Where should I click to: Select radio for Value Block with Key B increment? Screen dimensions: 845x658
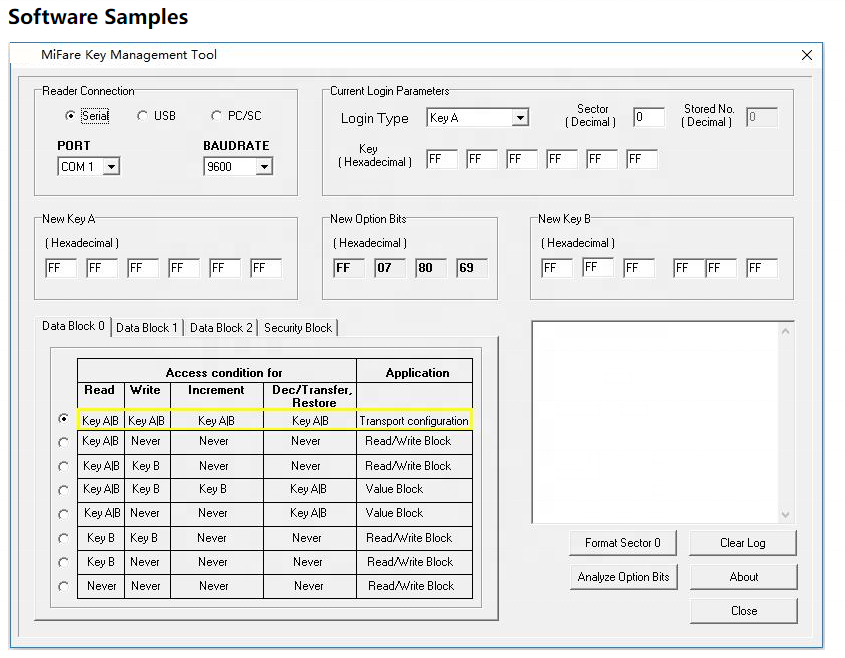pos(64,490)
